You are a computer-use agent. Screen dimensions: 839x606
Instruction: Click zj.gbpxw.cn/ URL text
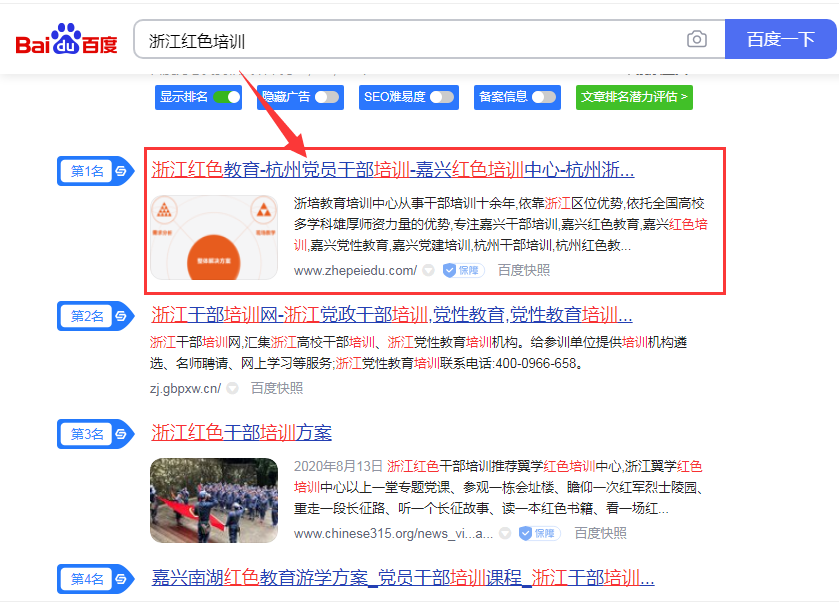185,388
